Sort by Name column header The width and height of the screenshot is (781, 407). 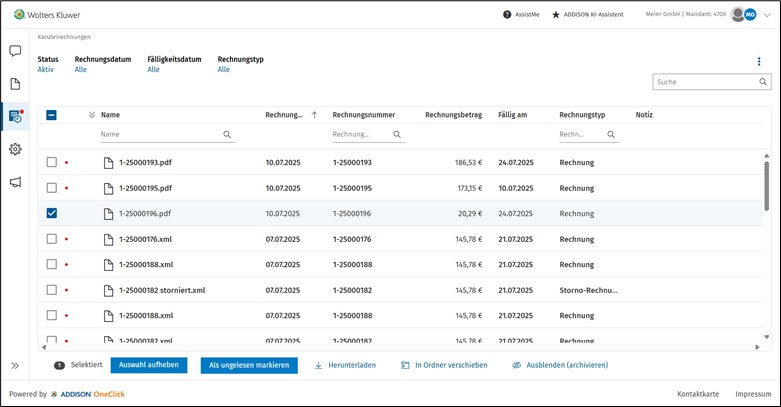point(111,115)
